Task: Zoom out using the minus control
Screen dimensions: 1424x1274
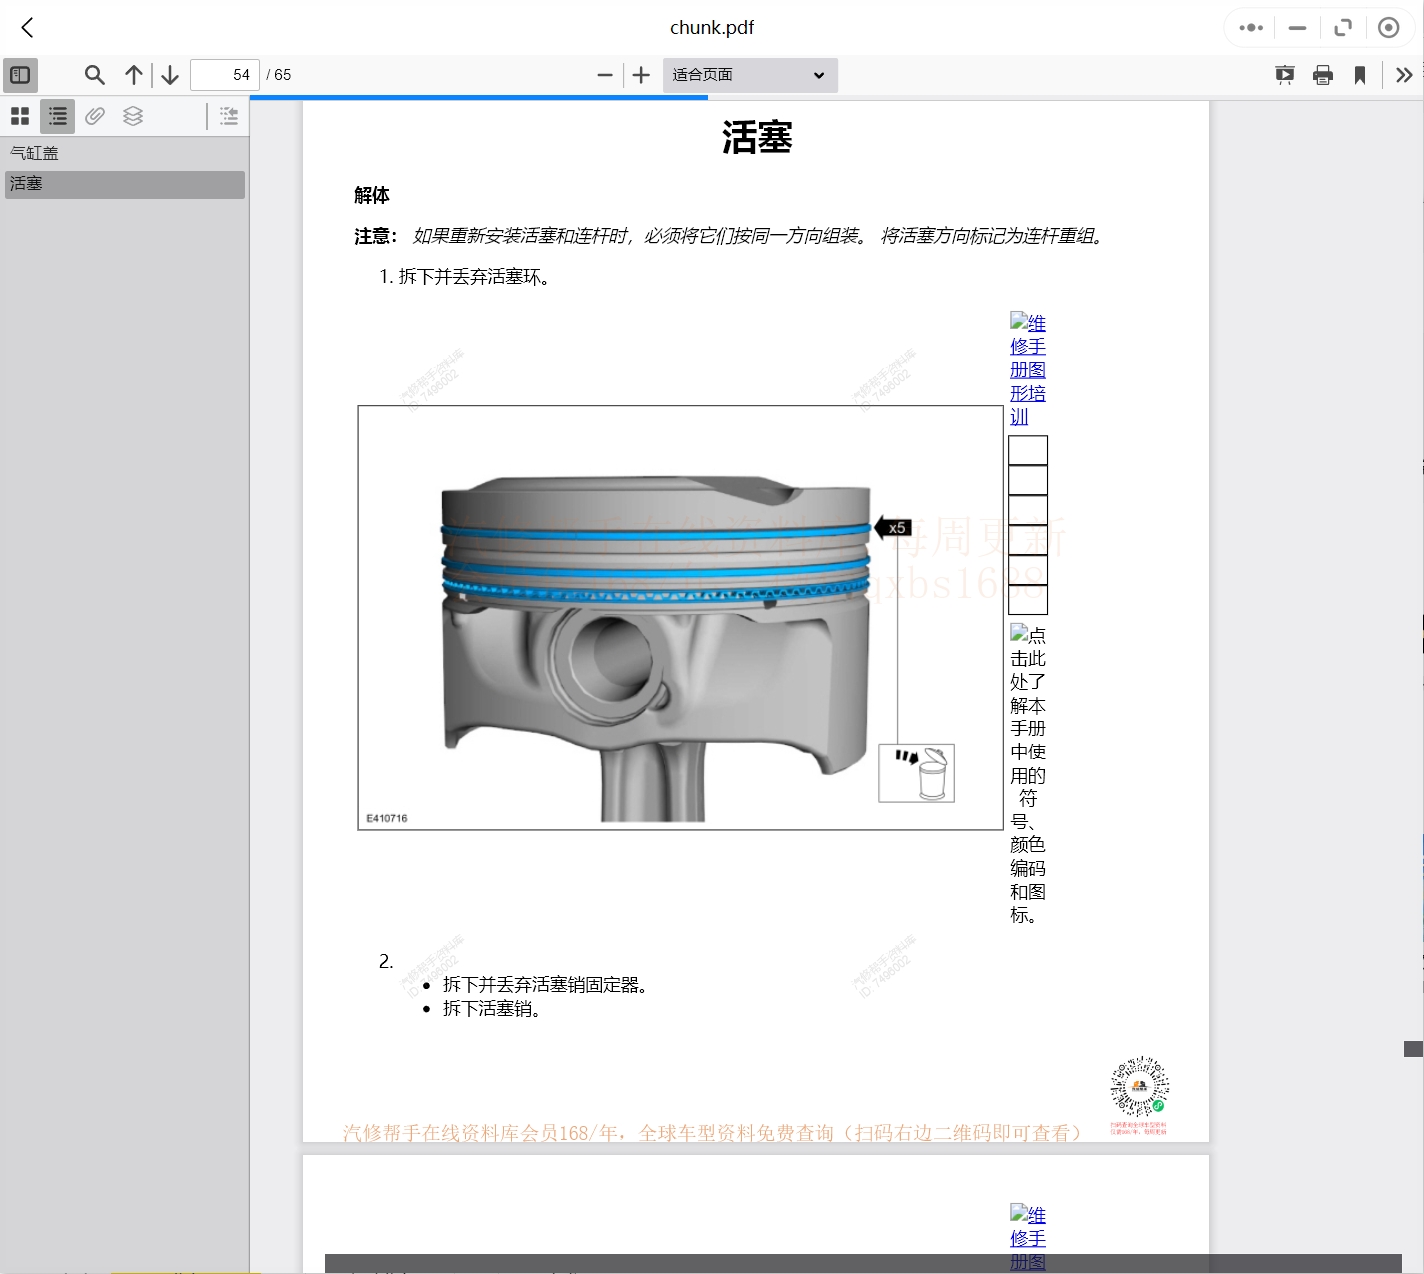Action: click(x=605, y=75)
